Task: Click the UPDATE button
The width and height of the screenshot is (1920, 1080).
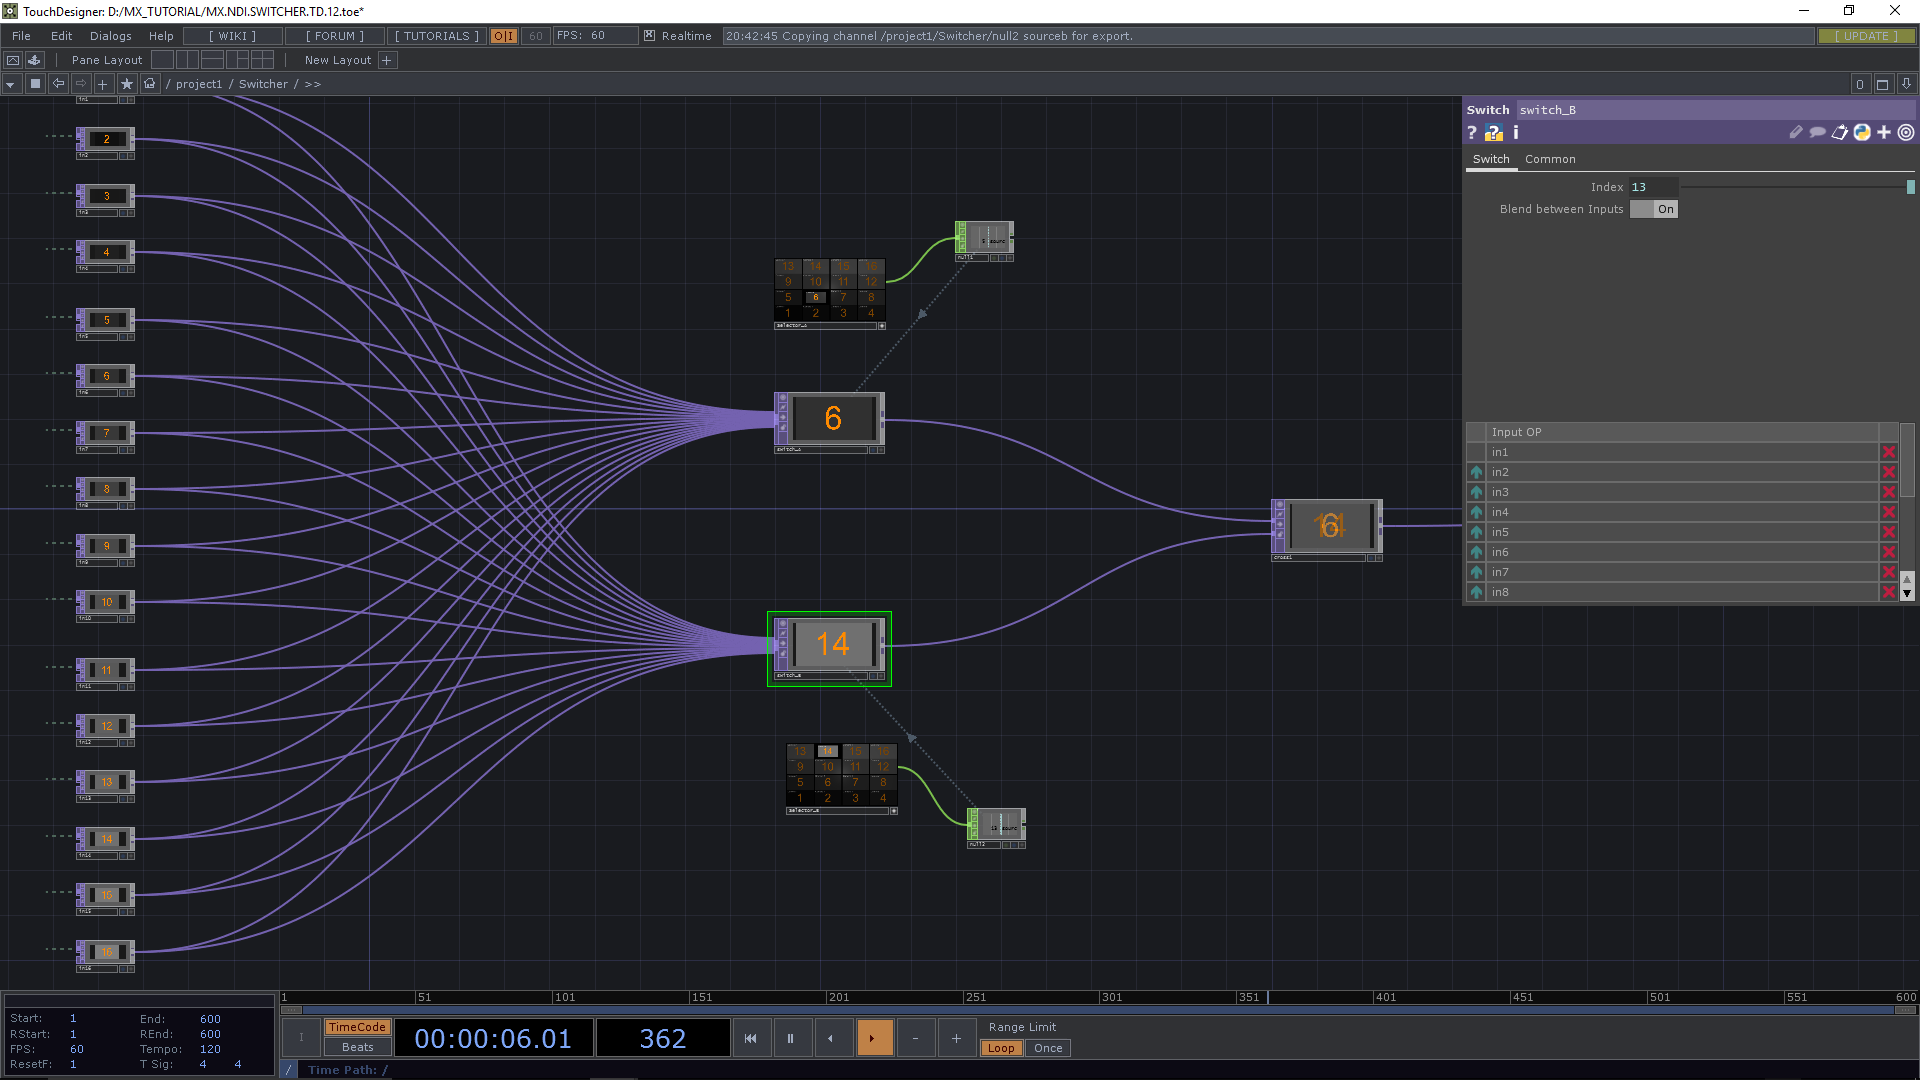Action: 1866,35
